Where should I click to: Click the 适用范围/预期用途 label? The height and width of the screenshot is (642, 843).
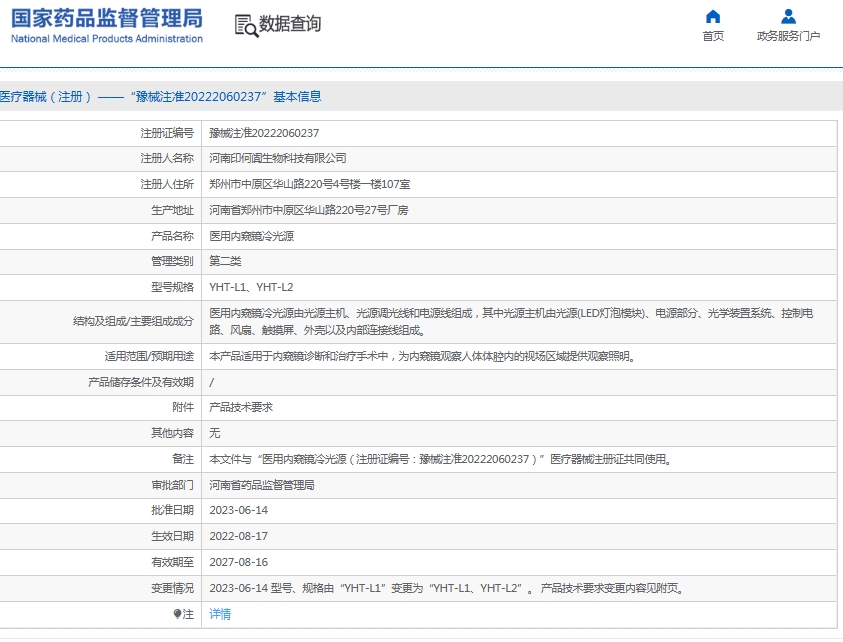[149, 356]
